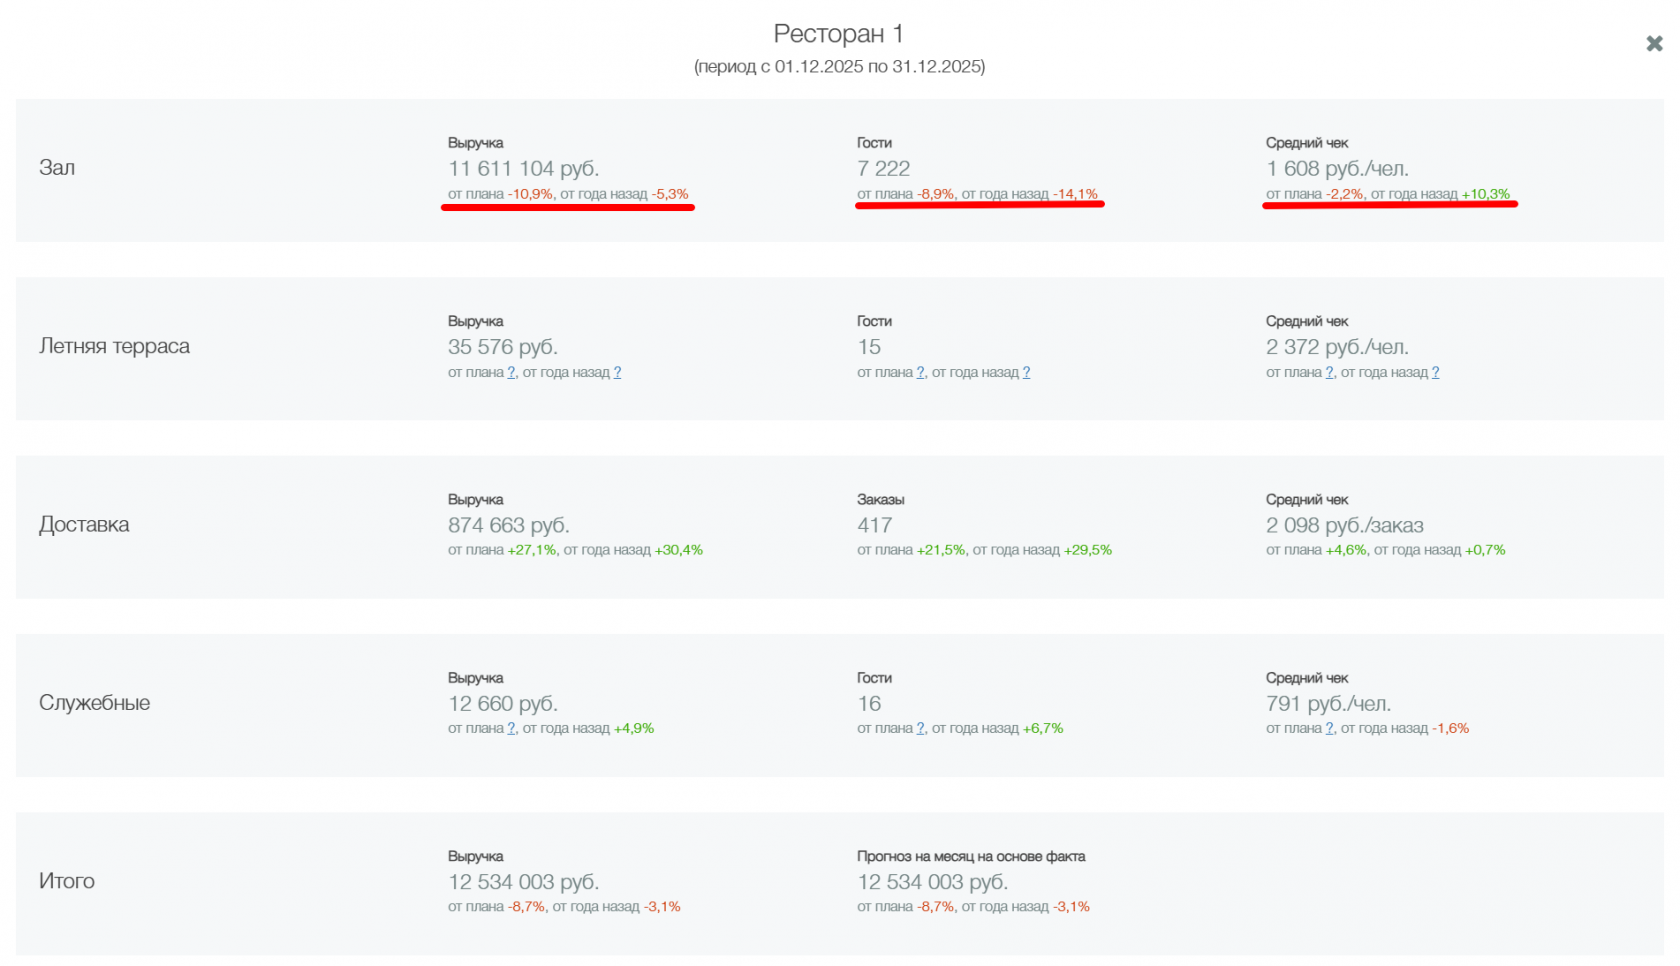Image resolution: width=1680 pixels, height=966 pixels.
Task: Open Летняя терраса Выручка 'от года назад' question mark
Action: (x=617, y=372)
